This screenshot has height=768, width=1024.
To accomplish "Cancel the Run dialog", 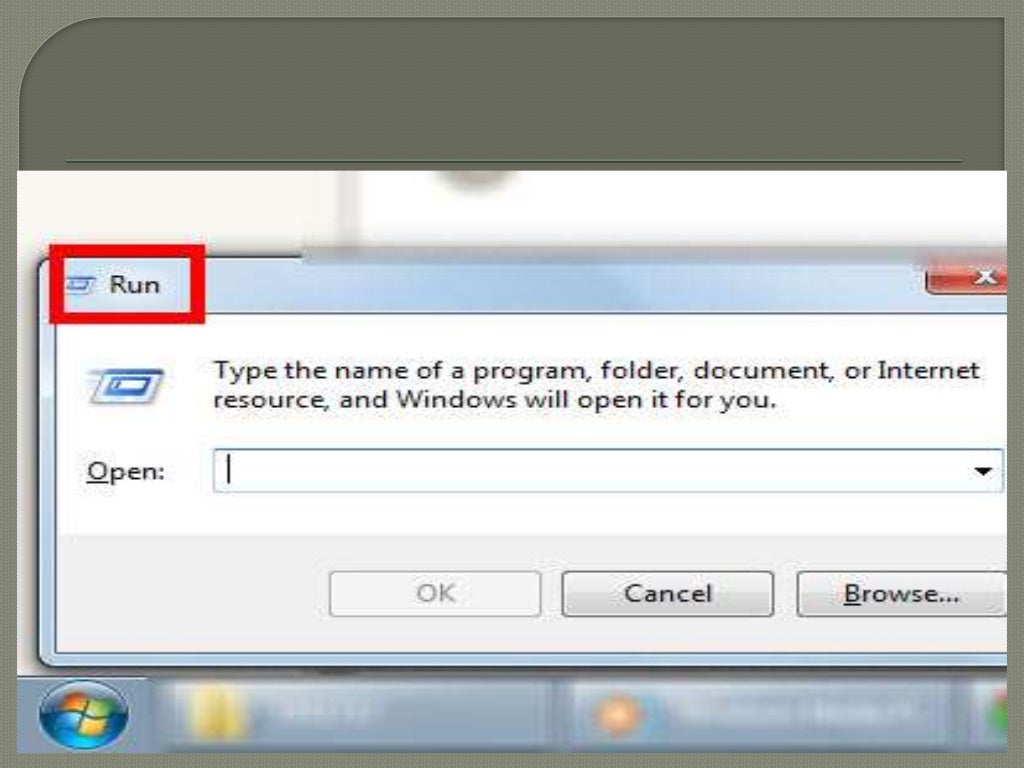I will click(667, 594).
